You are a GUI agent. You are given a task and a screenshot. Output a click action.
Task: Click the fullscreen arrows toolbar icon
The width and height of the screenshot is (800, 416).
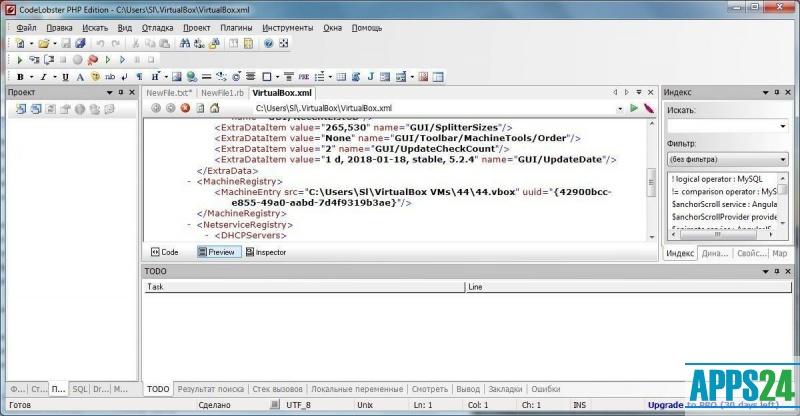click(x=284, y=43)
